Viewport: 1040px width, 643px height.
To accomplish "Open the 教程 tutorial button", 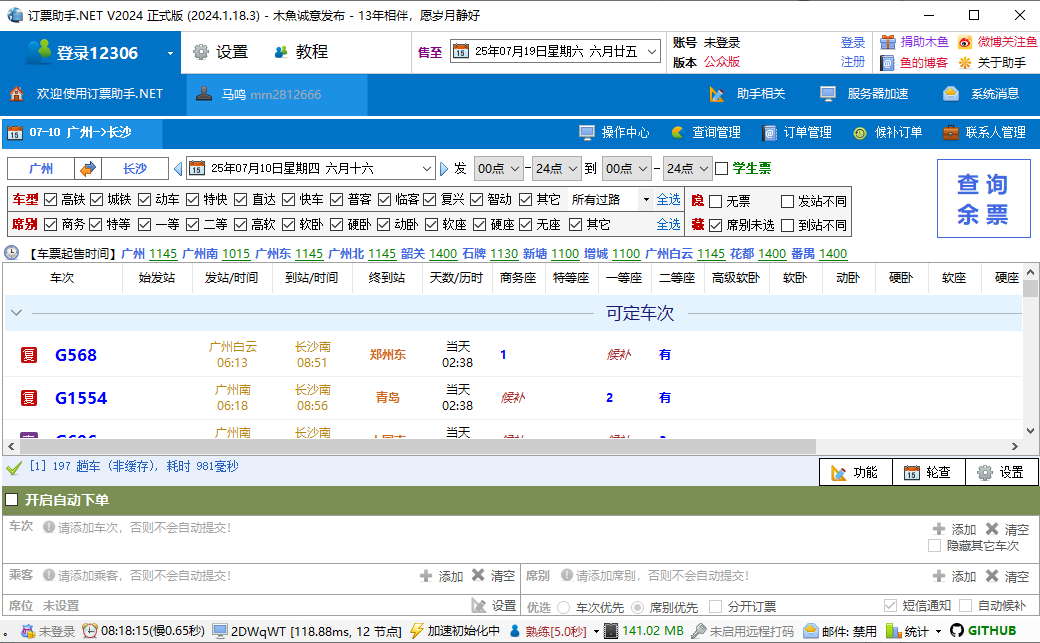I will pyautogui.click(x=301, y=52).
